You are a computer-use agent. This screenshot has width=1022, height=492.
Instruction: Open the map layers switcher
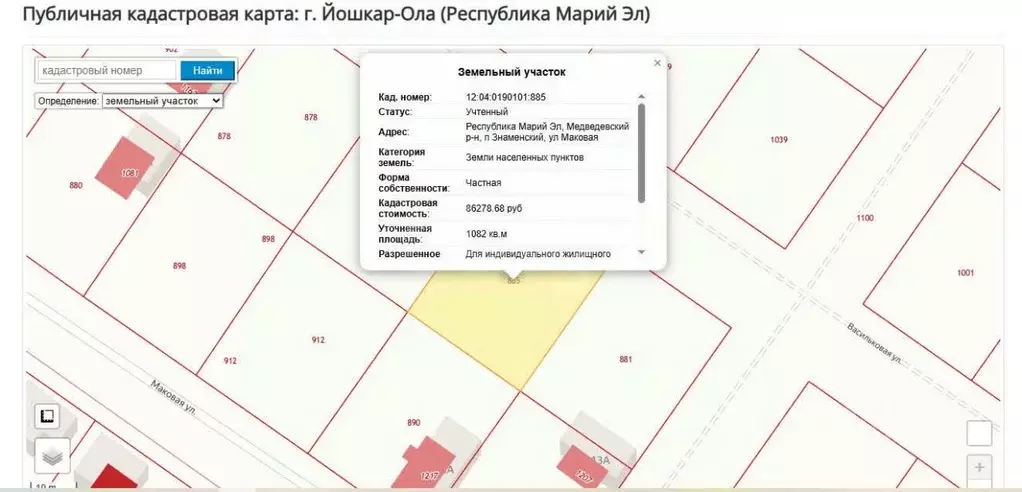click(x=52, y=457)
